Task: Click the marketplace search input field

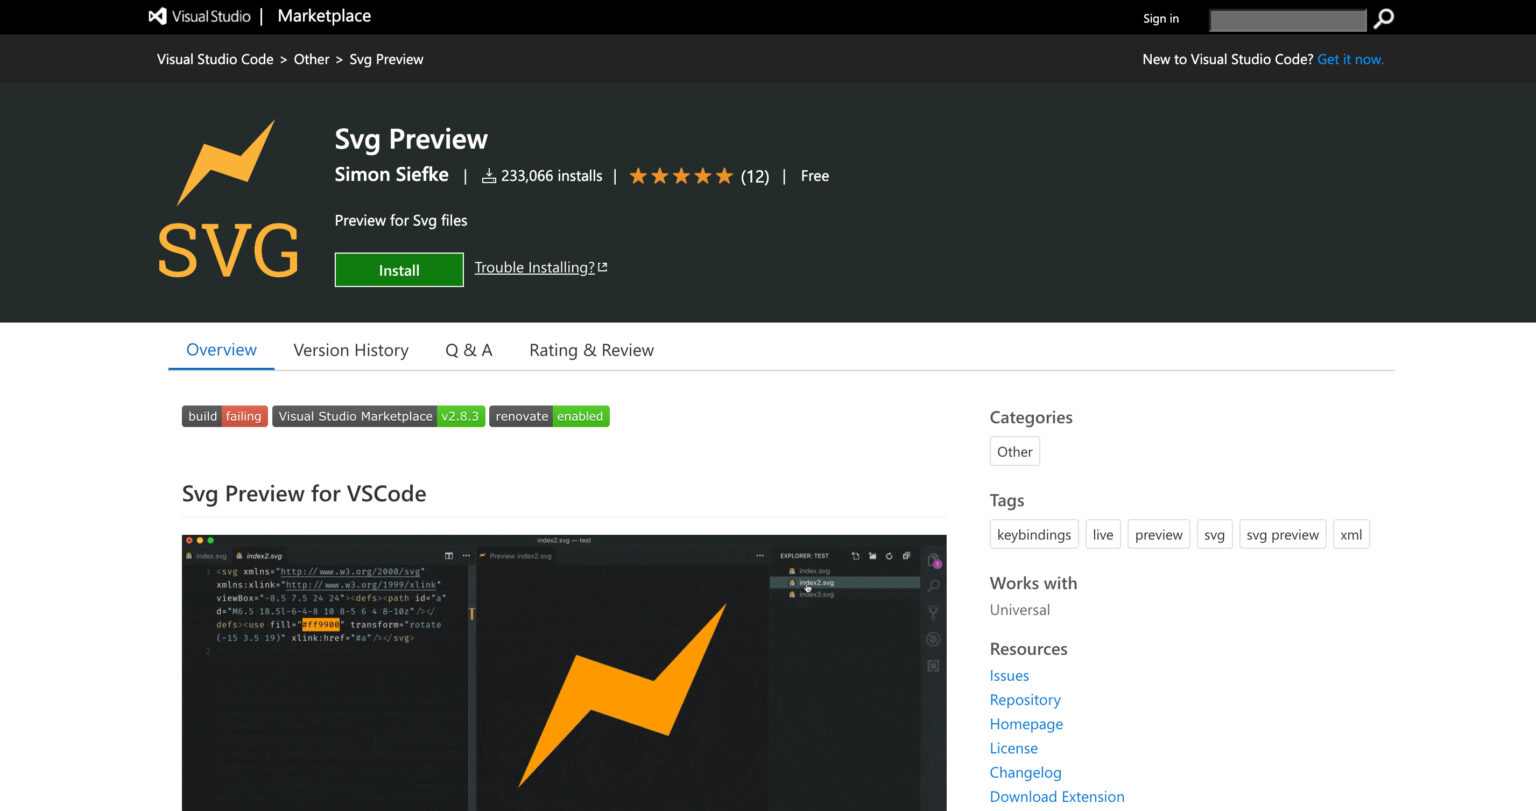Action: 1287,19
